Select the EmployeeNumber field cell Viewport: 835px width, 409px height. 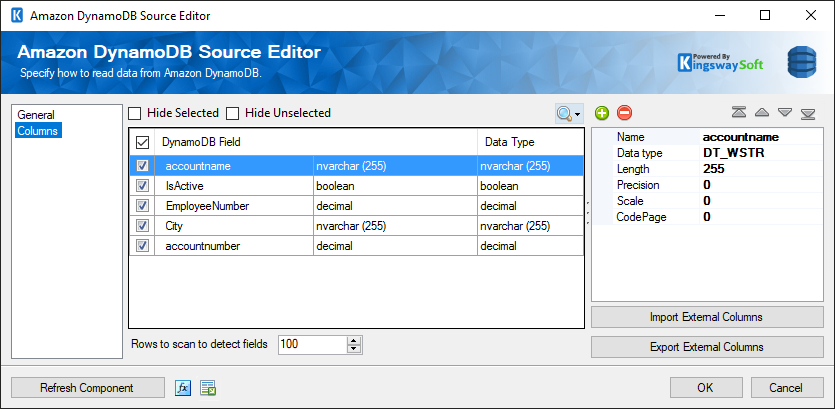tap(234, 206)
